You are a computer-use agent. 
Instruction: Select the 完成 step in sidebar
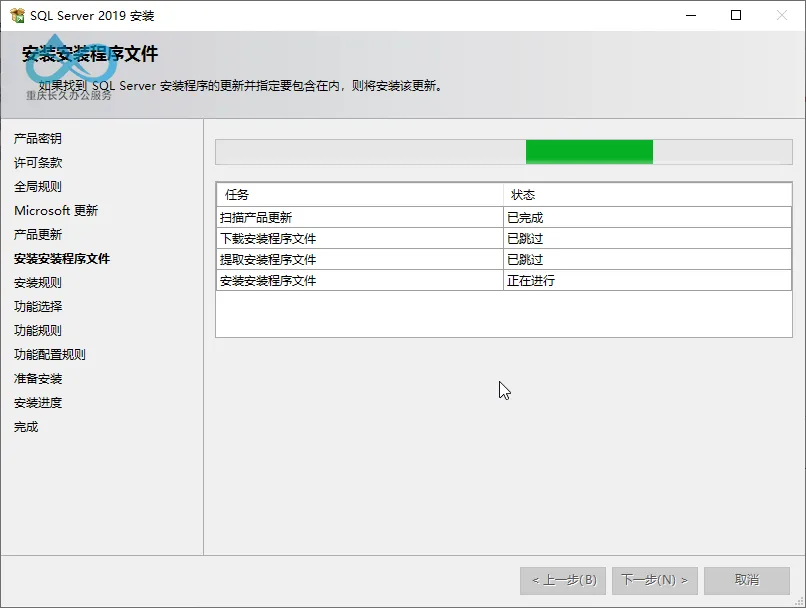click(x=26, y=427)
